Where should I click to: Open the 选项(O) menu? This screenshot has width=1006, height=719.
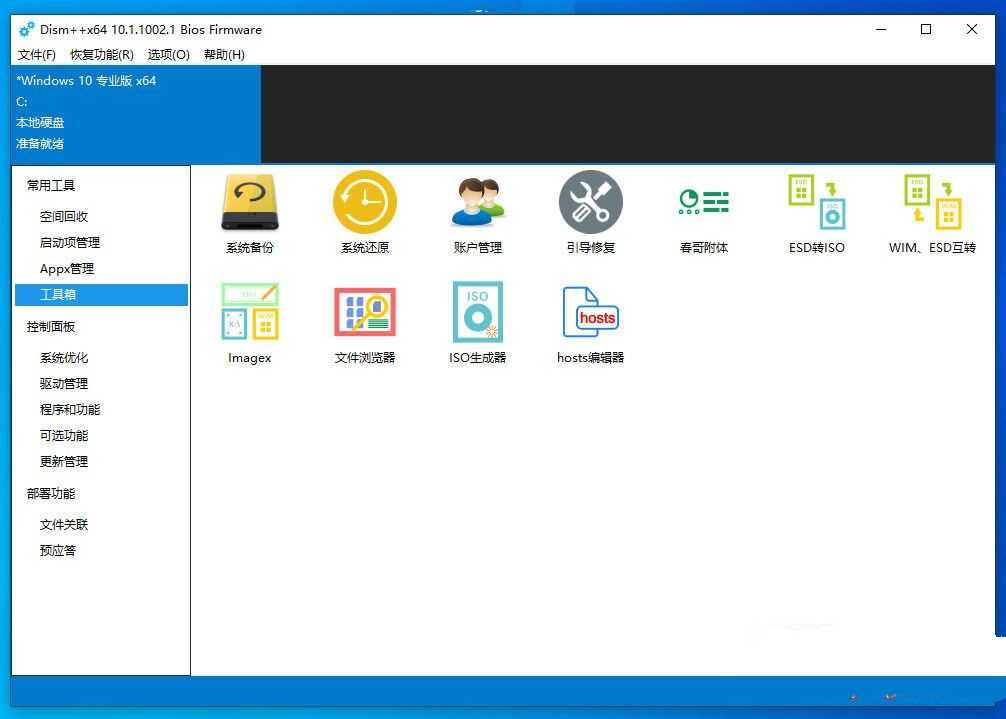tap(167, 55)
